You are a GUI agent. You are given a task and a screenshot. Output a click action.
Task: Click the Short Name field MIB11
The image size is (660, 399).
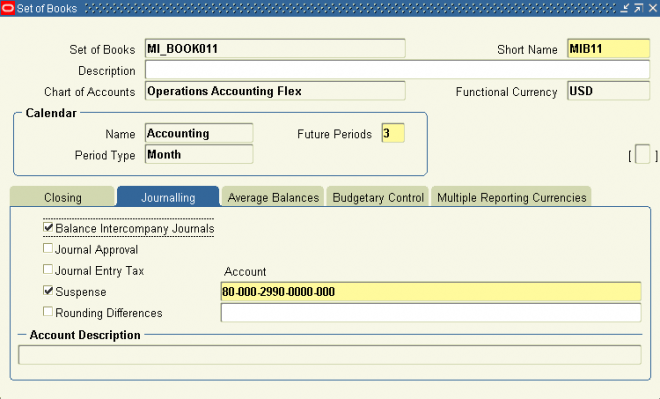(608, 48)
